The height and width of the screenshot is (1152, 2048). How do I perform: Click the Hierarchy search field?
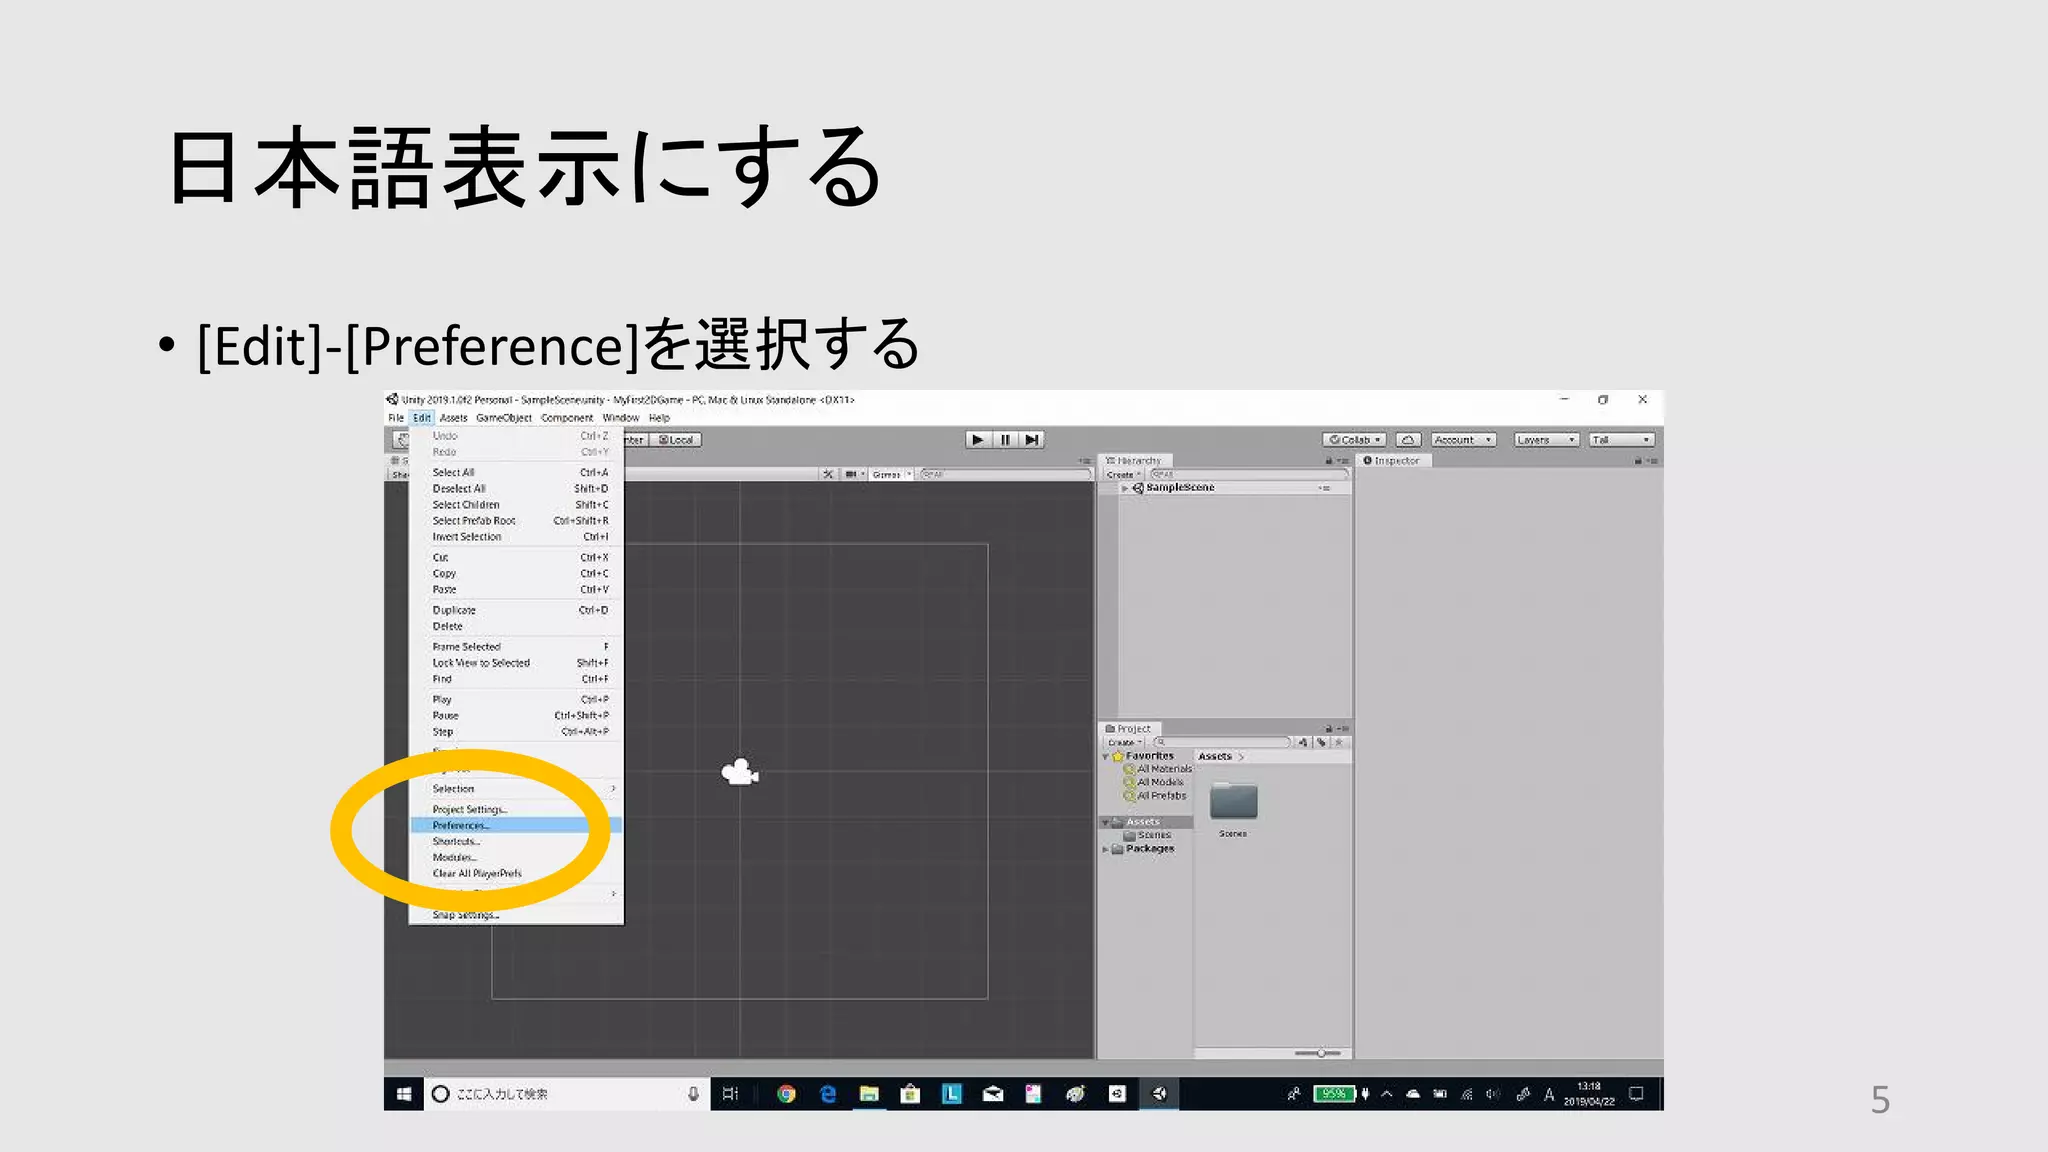tap(1249, 475)
